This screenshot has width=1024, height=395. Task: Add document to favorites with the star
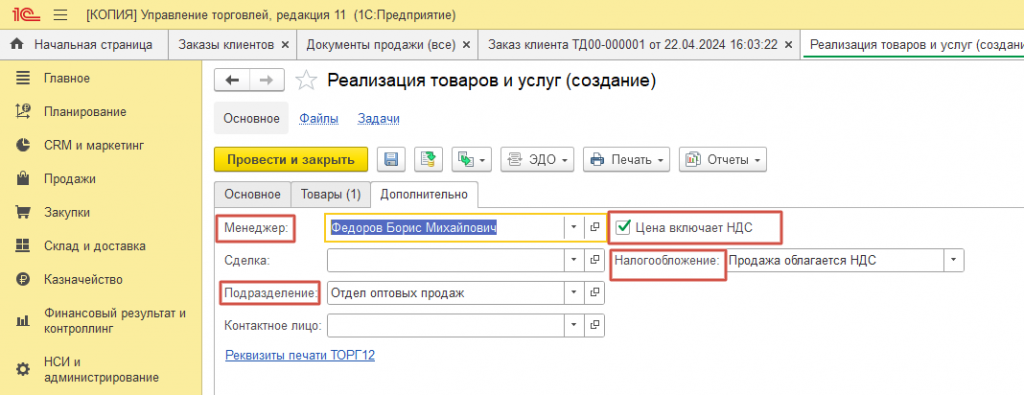coord(306,80)
